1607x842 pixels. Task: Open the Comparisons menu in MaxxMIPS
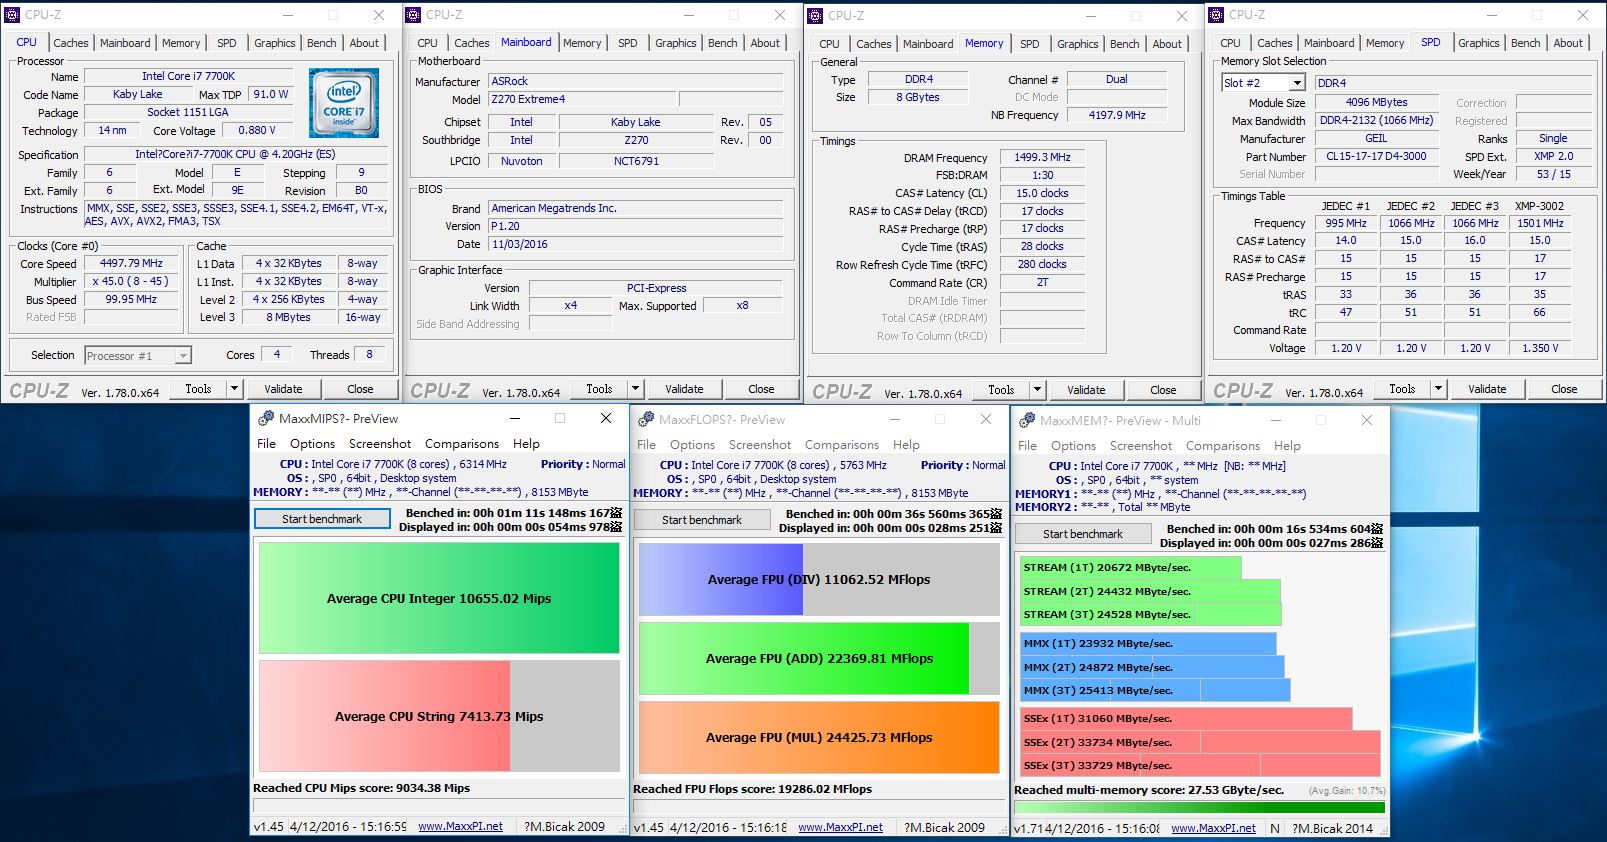461,444
